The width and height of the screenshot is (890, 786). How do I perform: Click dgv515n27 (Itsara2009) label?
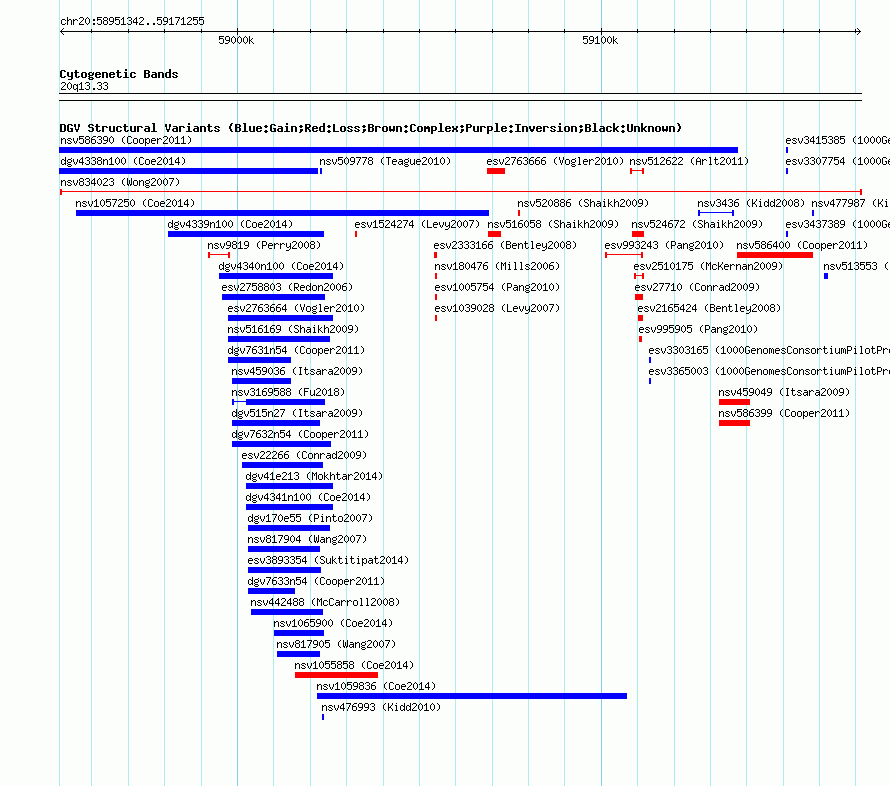pyautogui.click(x=297, y=413)
